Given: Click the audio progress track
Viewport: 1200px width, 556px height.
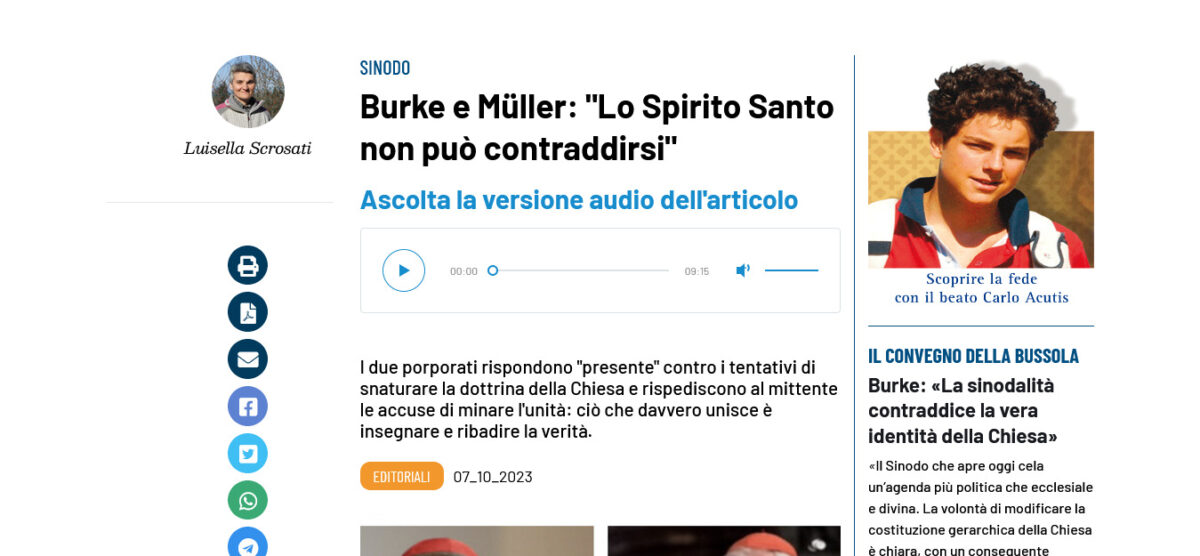Looking at the screenshot, I should 580,270.
